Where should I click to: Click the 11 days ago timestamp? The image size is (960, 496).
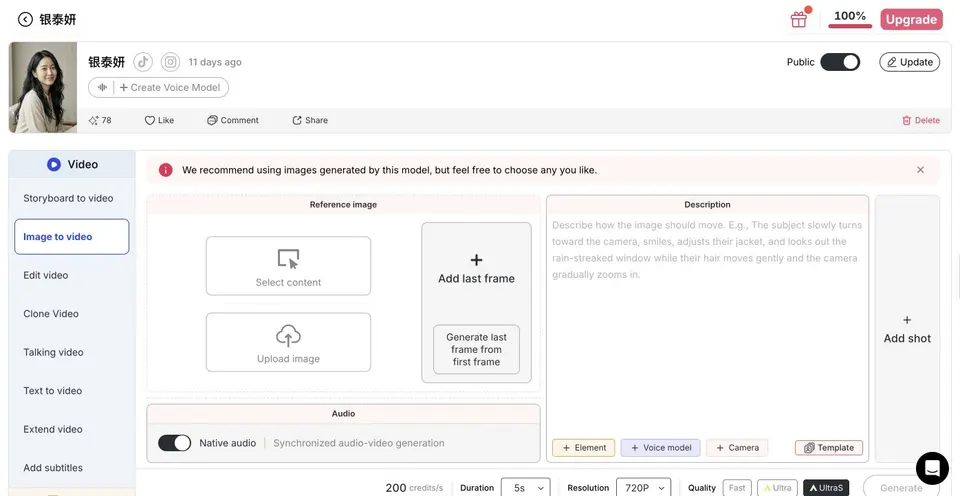click(215, 62)
